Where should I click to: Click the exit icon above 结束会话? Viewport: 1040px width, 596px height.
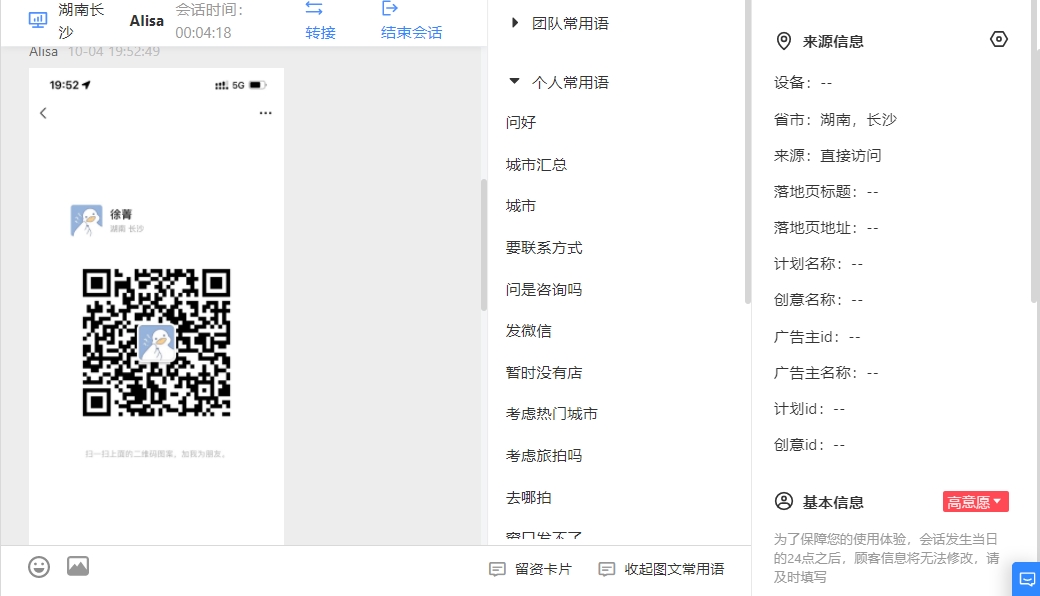(390, 9)
